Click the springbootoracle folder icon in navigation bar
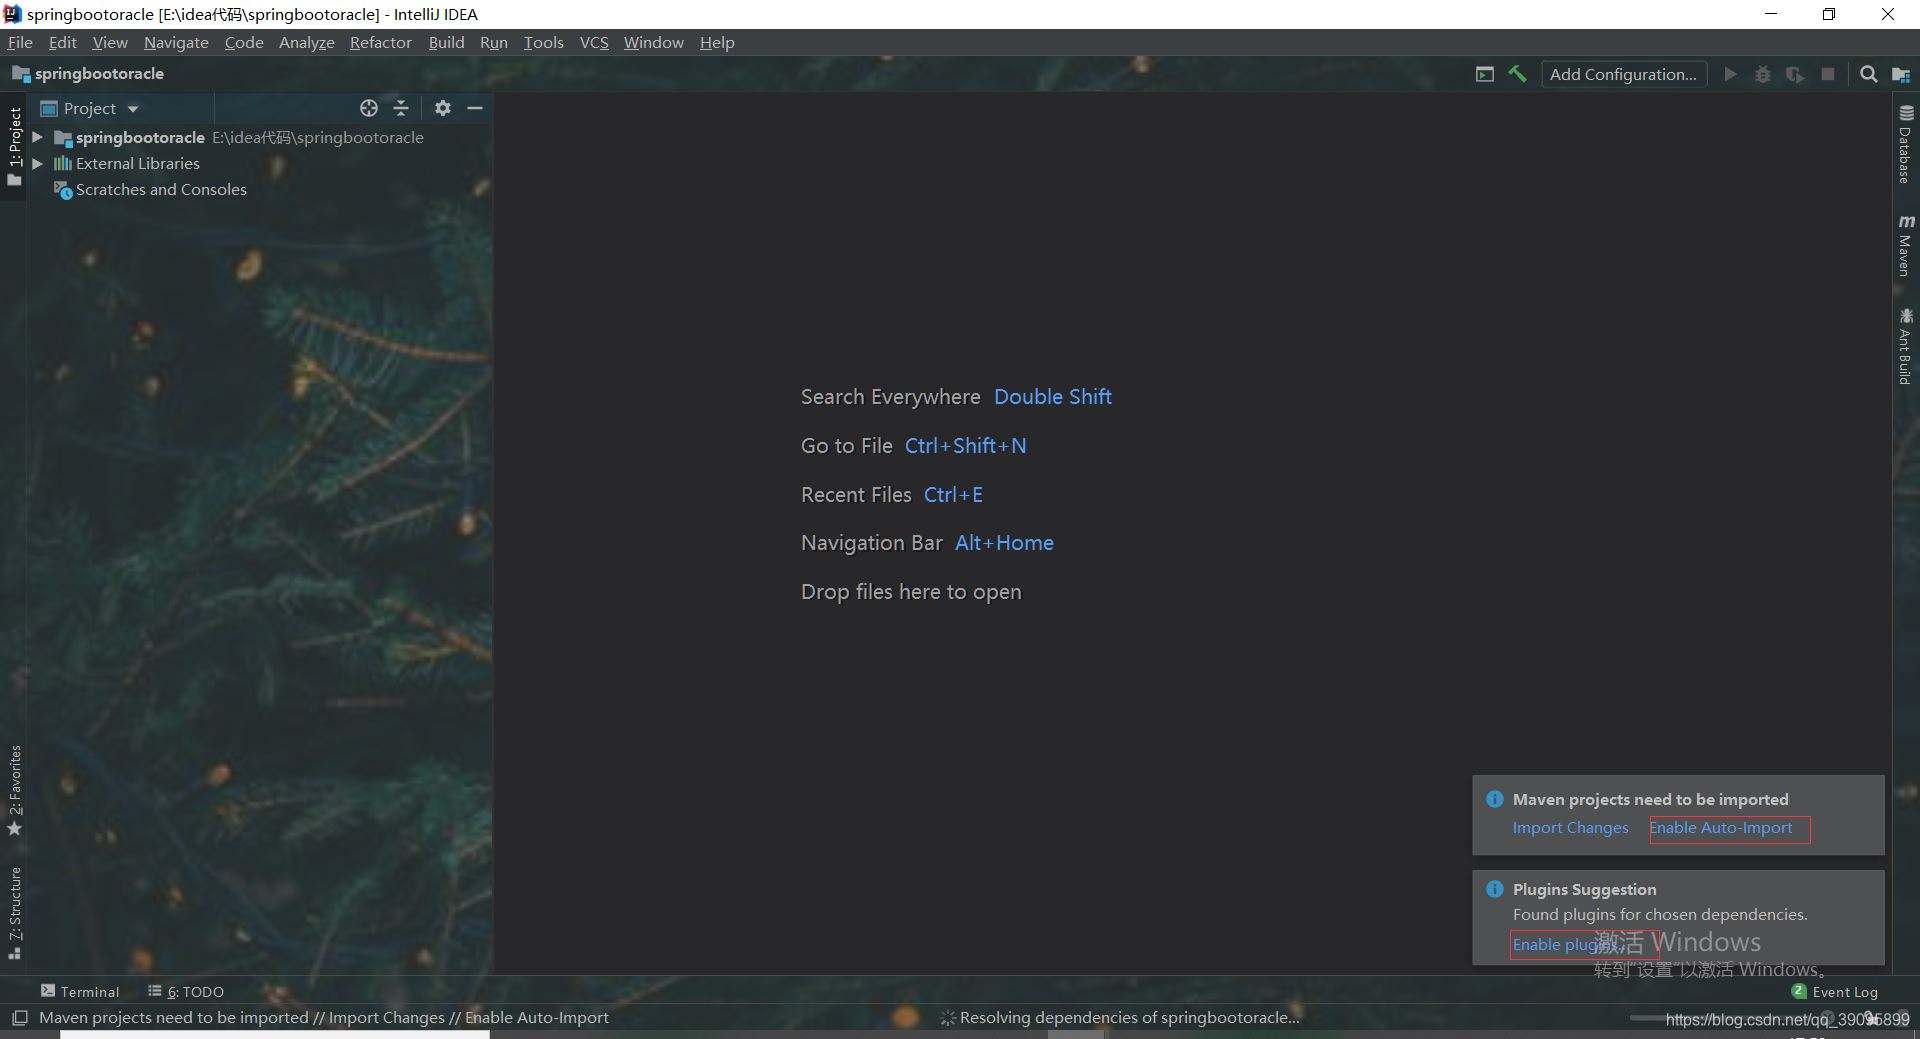 coord(21,73)
